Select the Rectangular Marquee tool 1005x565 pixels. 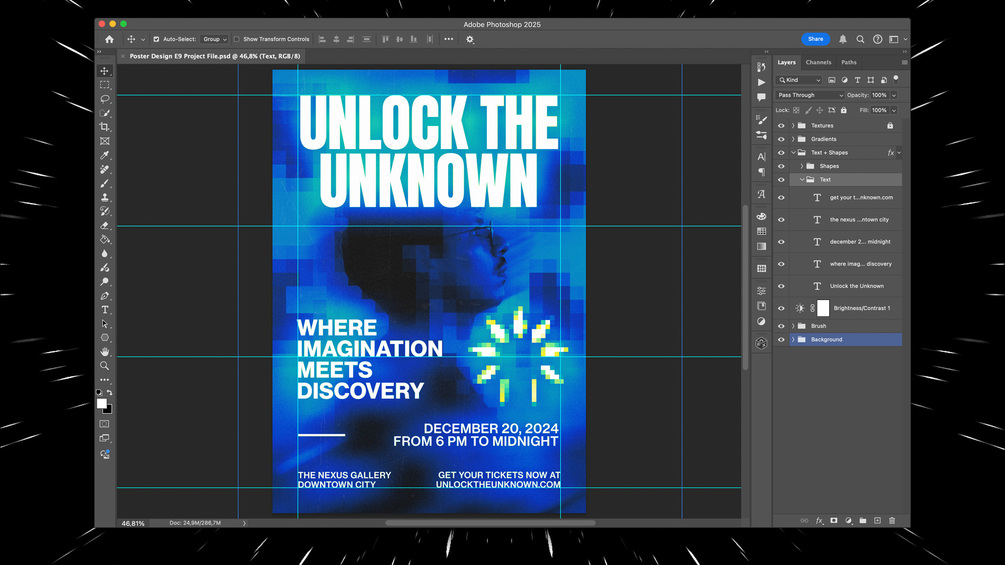pyautogui.click(x=104, y=85)
